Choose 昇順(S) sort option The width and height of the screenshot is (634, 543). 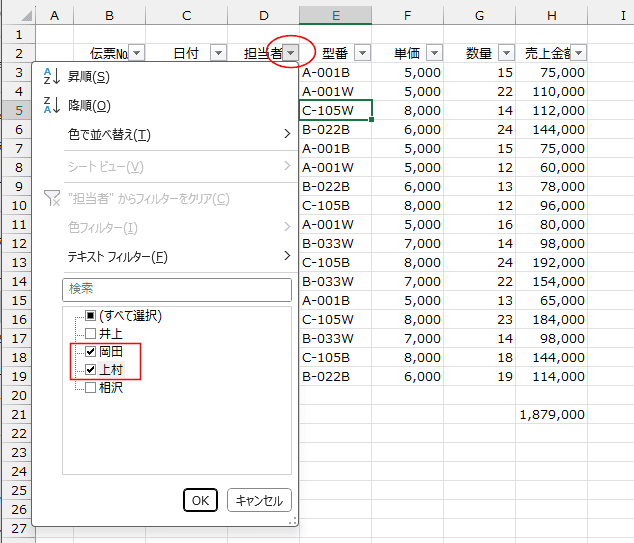165,76
